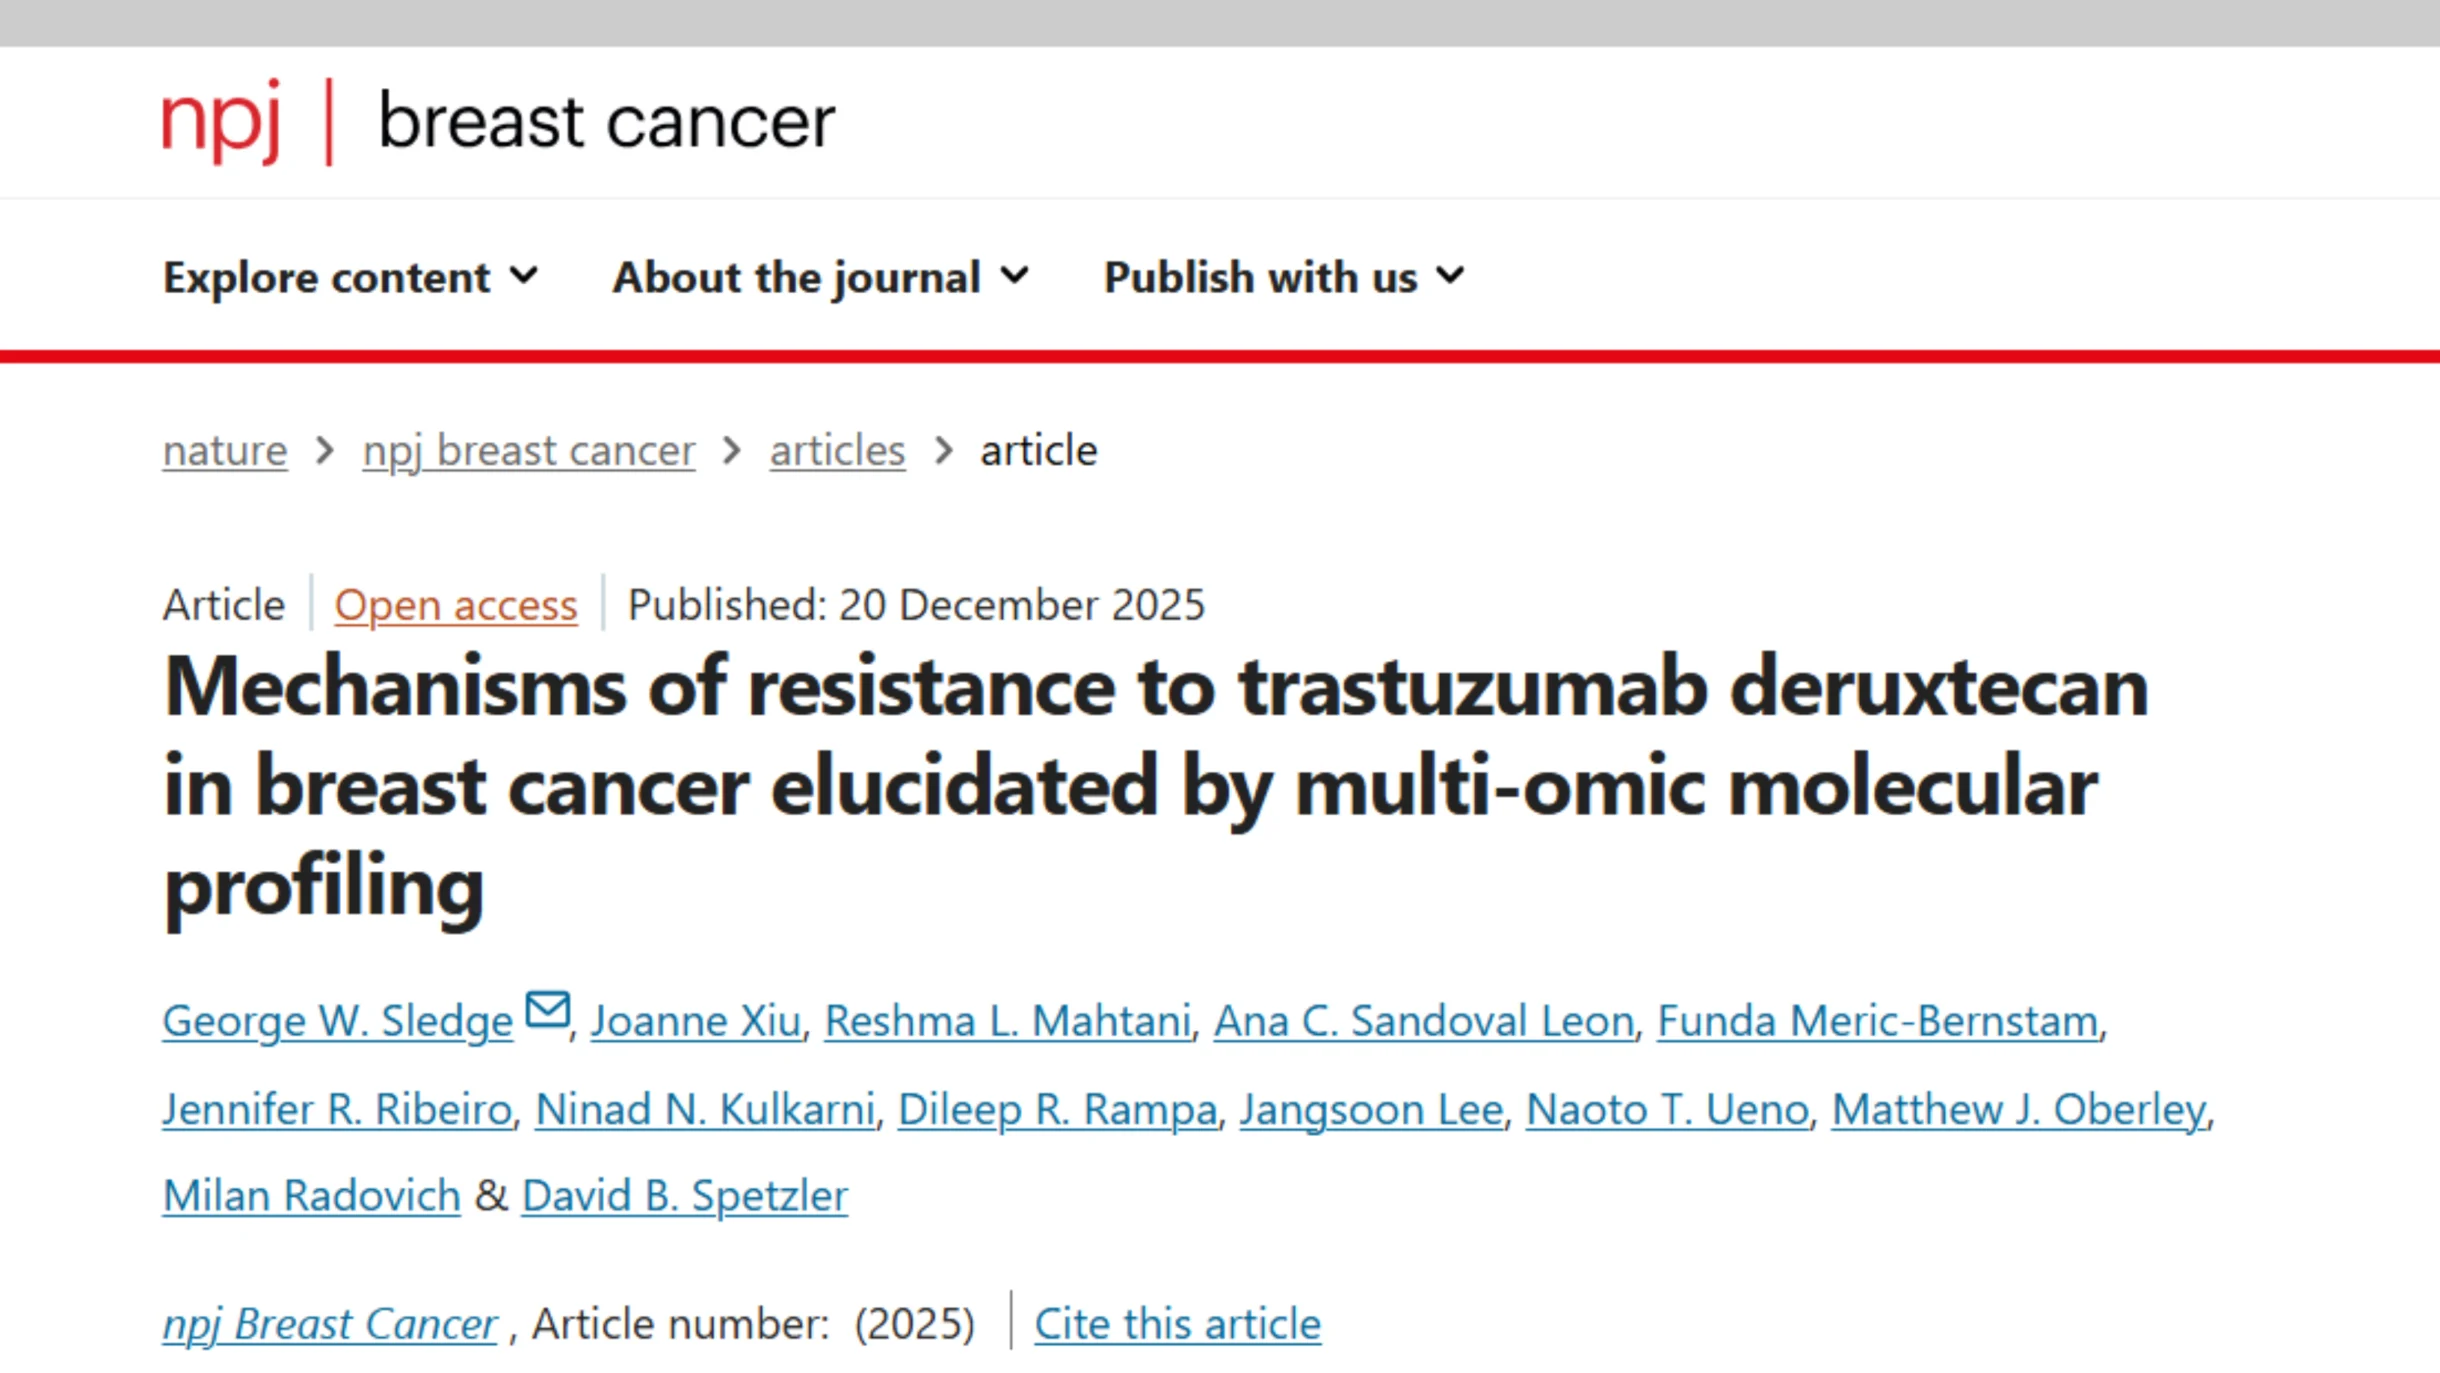Open the npj breast cancer breadcrumb
The width and height of the screenshot is (2440, 1373).
coord(528,451)
